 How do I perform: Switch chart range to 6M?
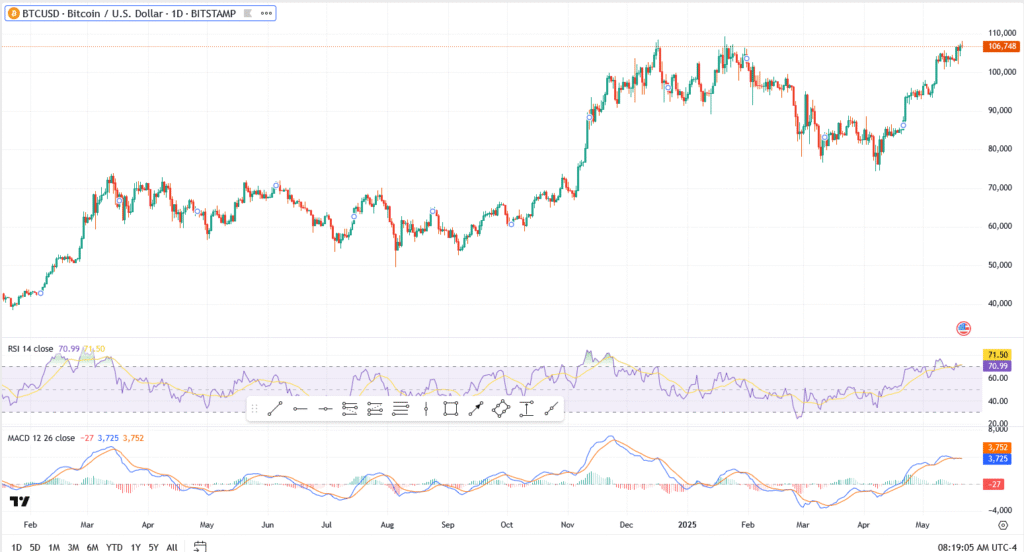[92, 547]
